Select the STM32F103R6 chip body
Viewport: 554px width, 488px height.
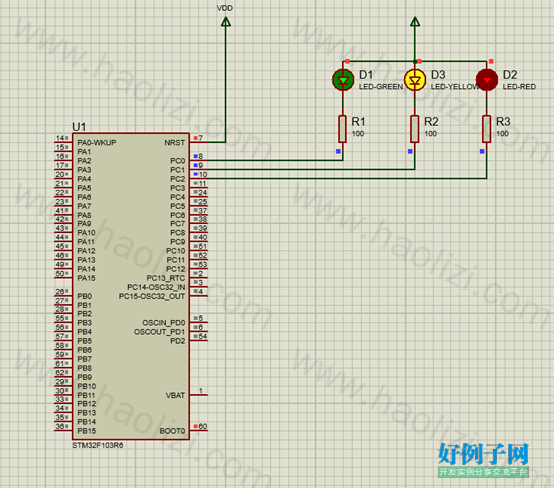point(131,286)
